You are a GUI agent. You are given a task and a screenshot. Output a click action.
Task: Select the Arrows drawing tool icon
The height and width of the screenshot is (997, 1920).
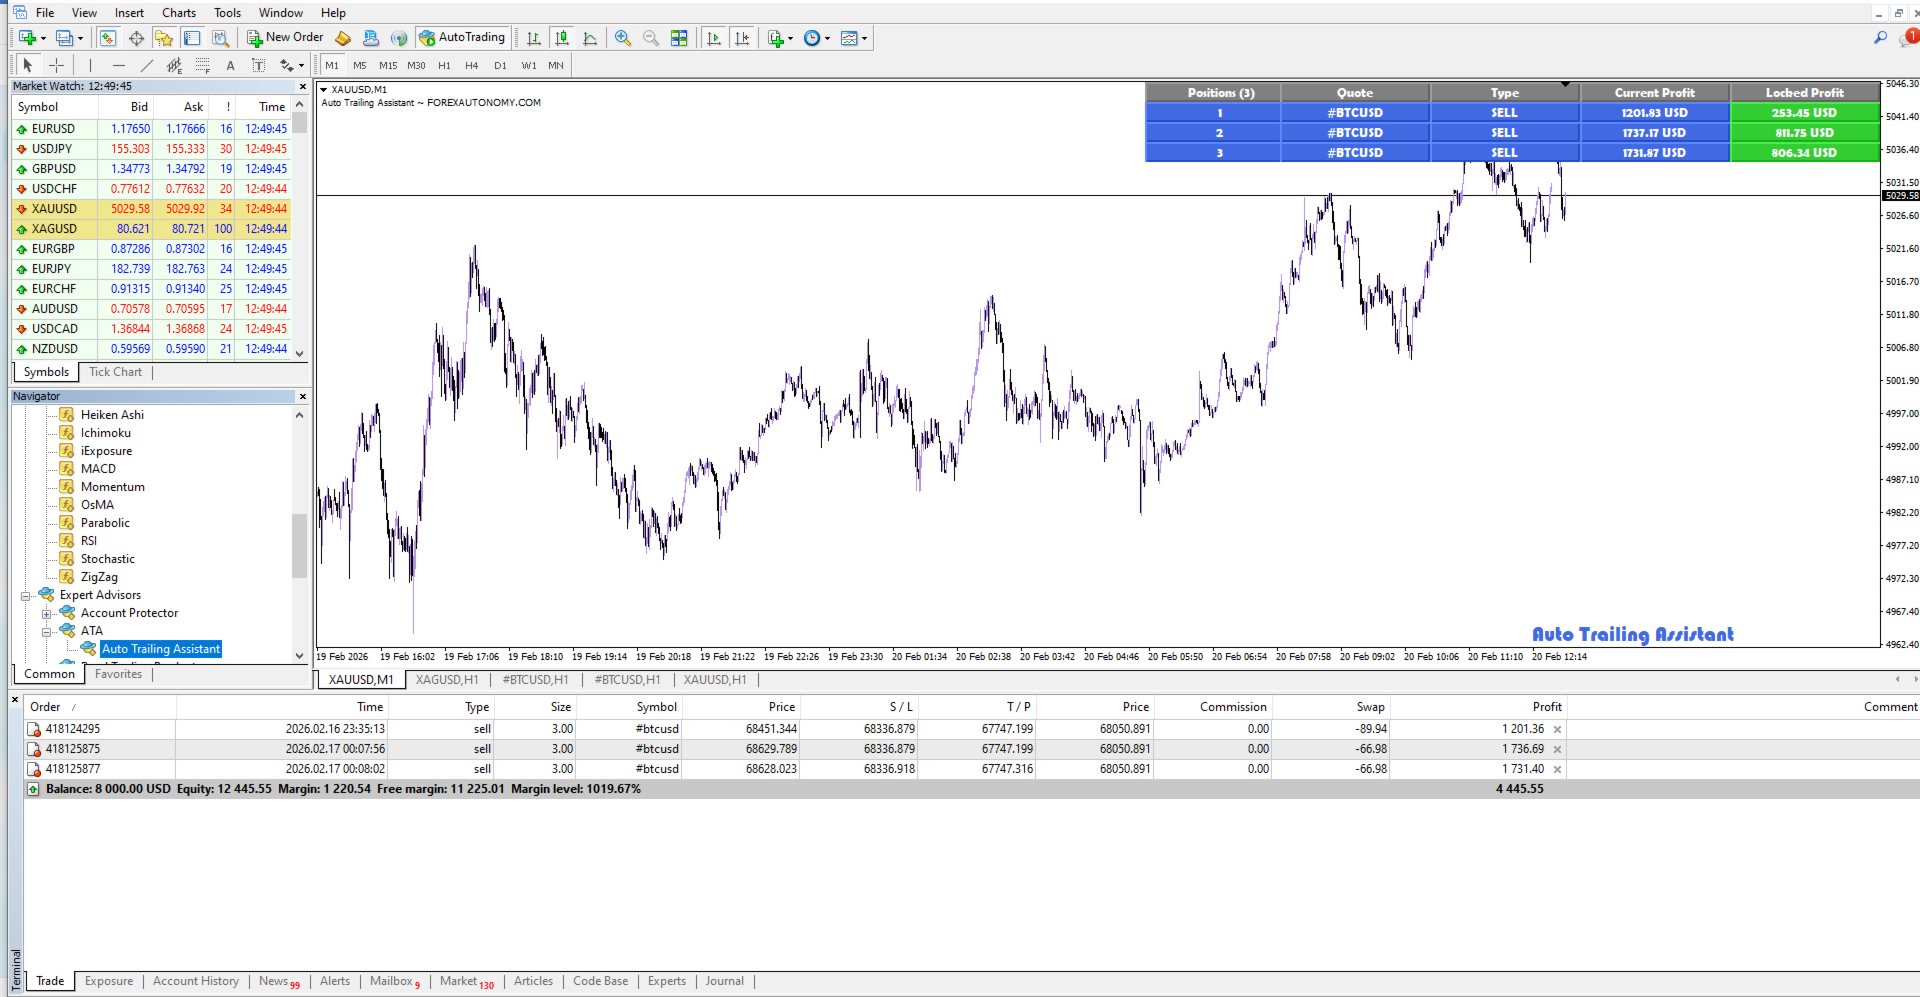tap(286, 65)
